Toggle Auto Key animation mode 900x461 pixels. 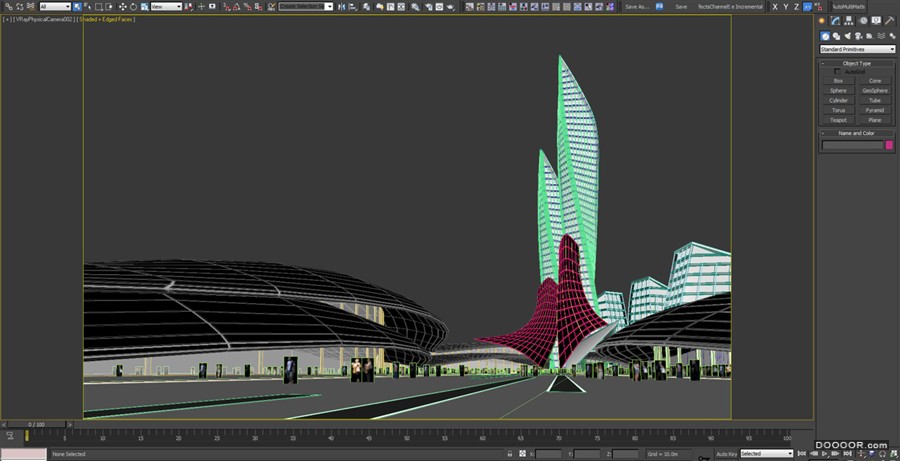tap(727, 454)
